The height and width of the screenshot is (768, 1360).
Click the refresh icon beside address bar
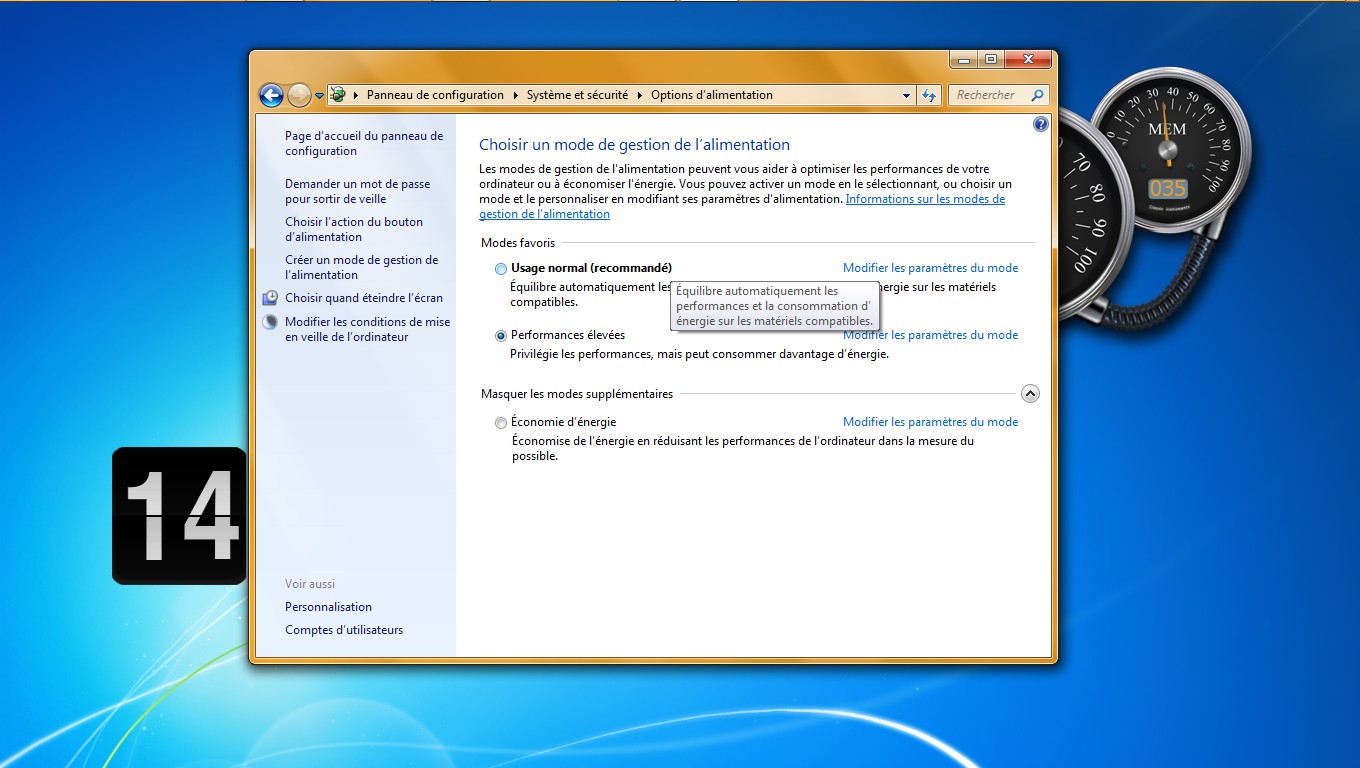click(x=929, y=95)
